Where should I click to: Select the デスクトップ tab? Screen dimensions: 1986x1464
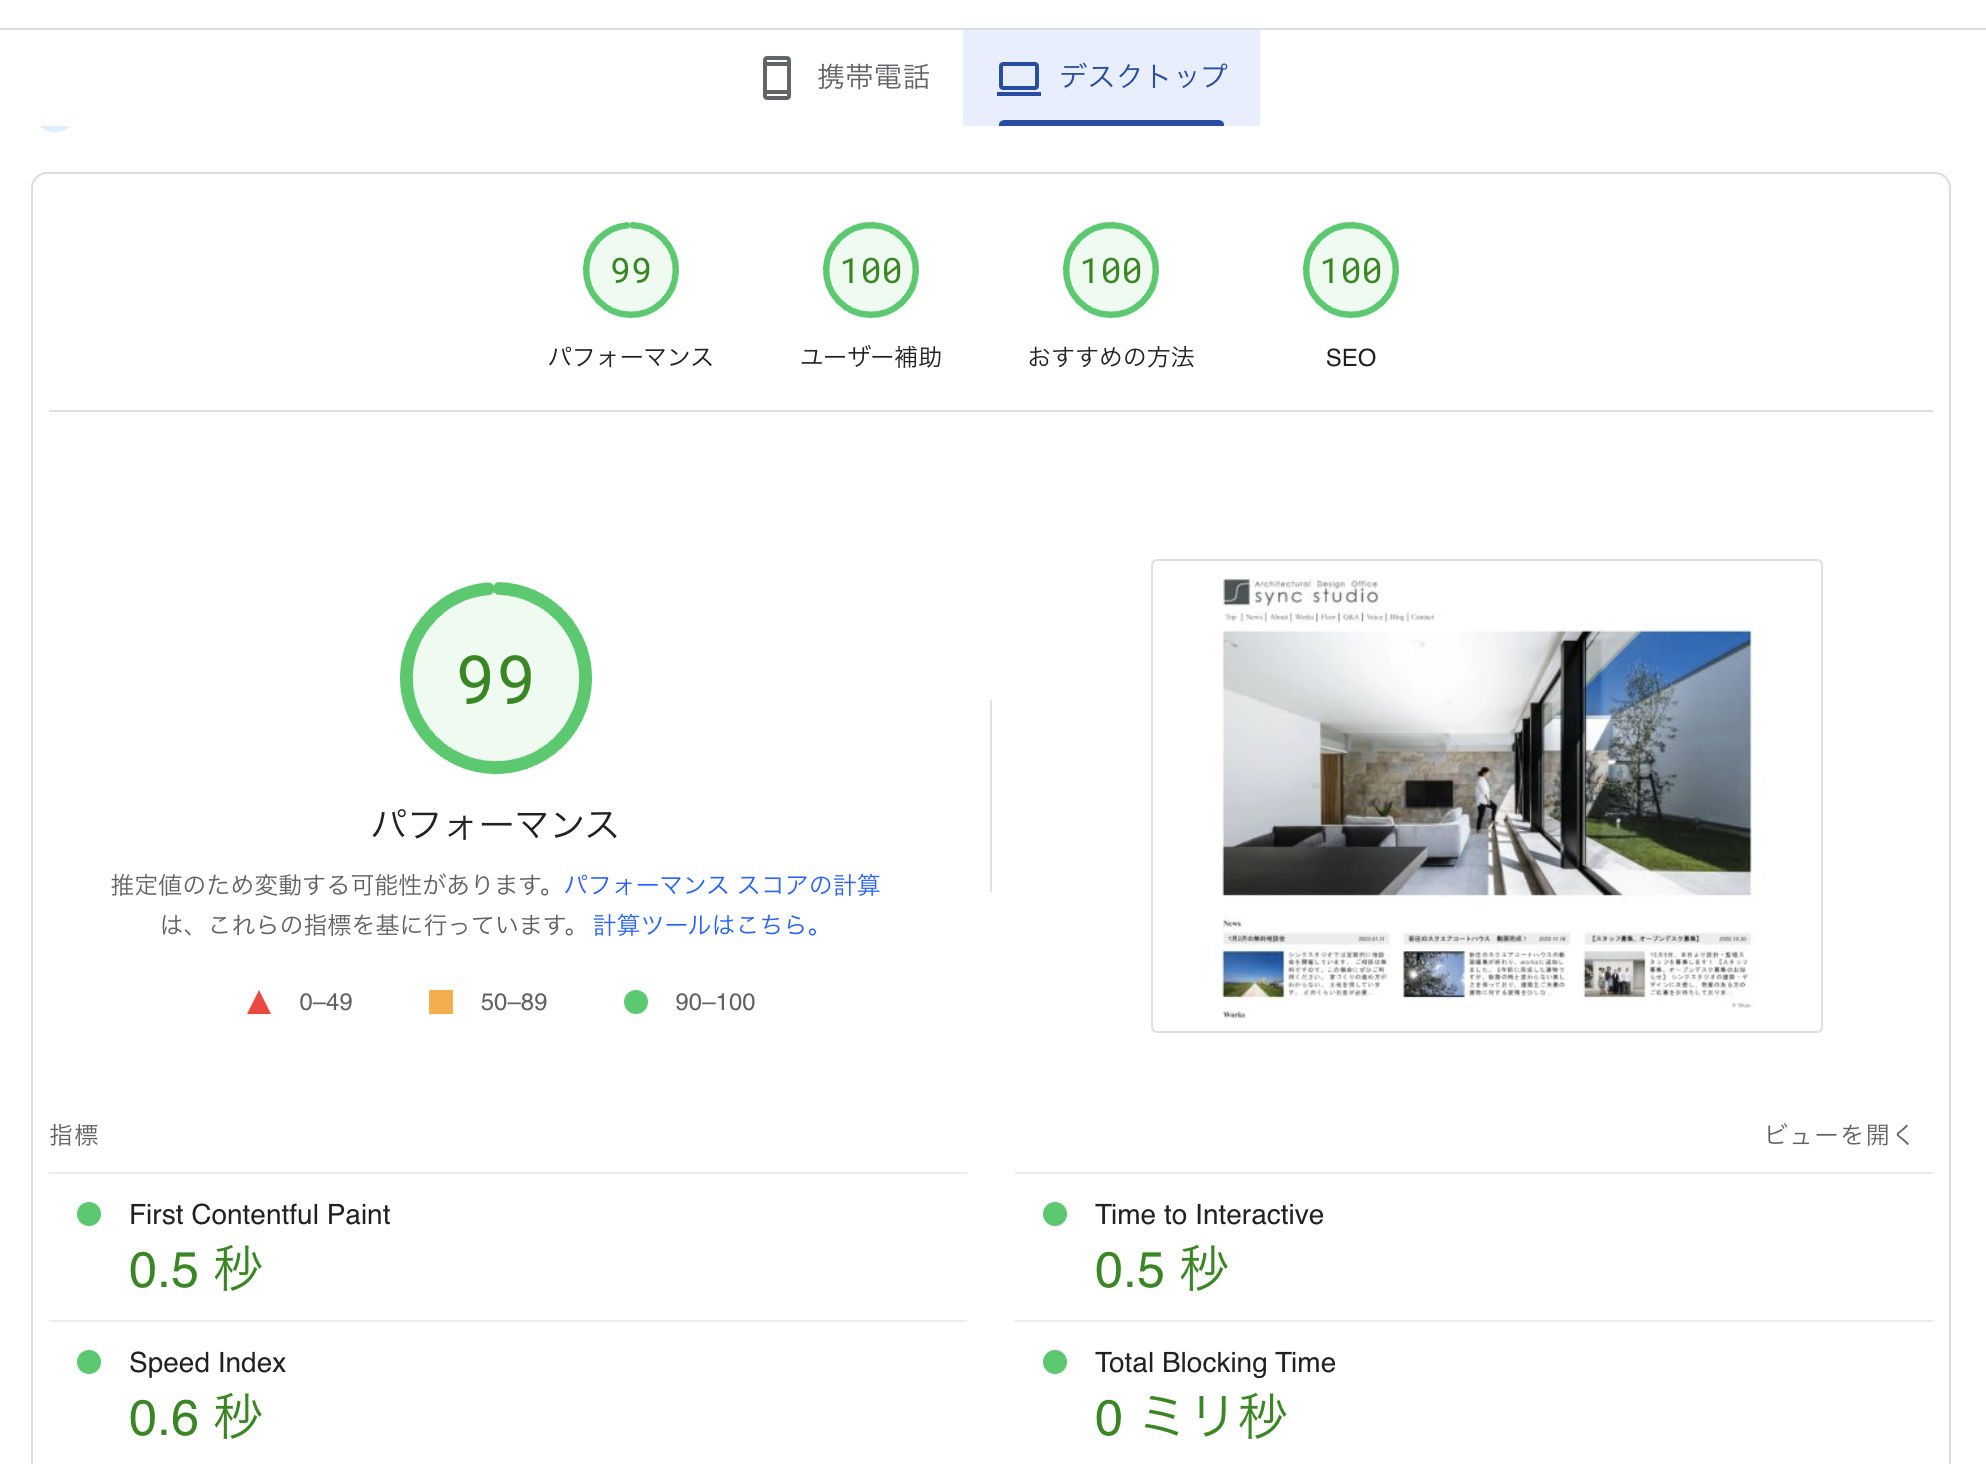click(x=1142, y=77)
